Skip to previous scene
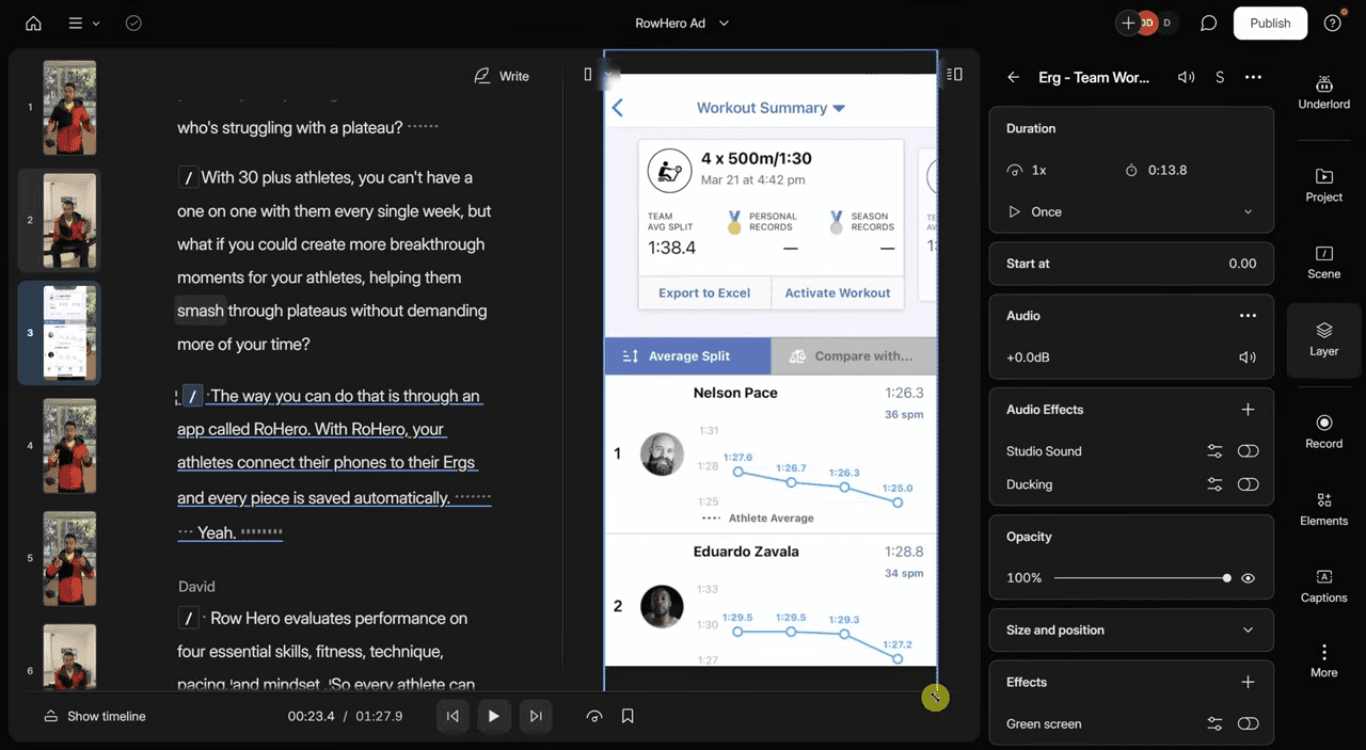 (453, 716)
